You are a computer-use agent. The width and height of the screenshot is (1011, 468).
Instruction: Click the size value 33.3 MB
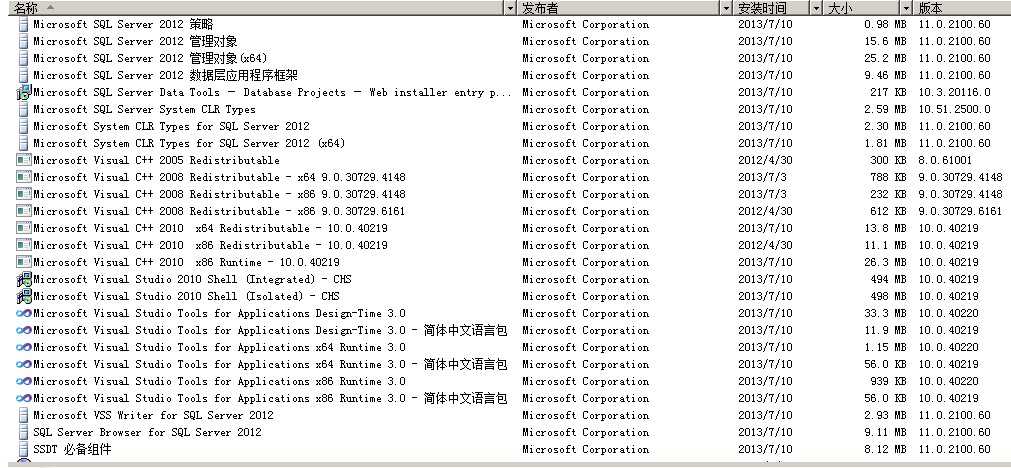pos(885,314)
